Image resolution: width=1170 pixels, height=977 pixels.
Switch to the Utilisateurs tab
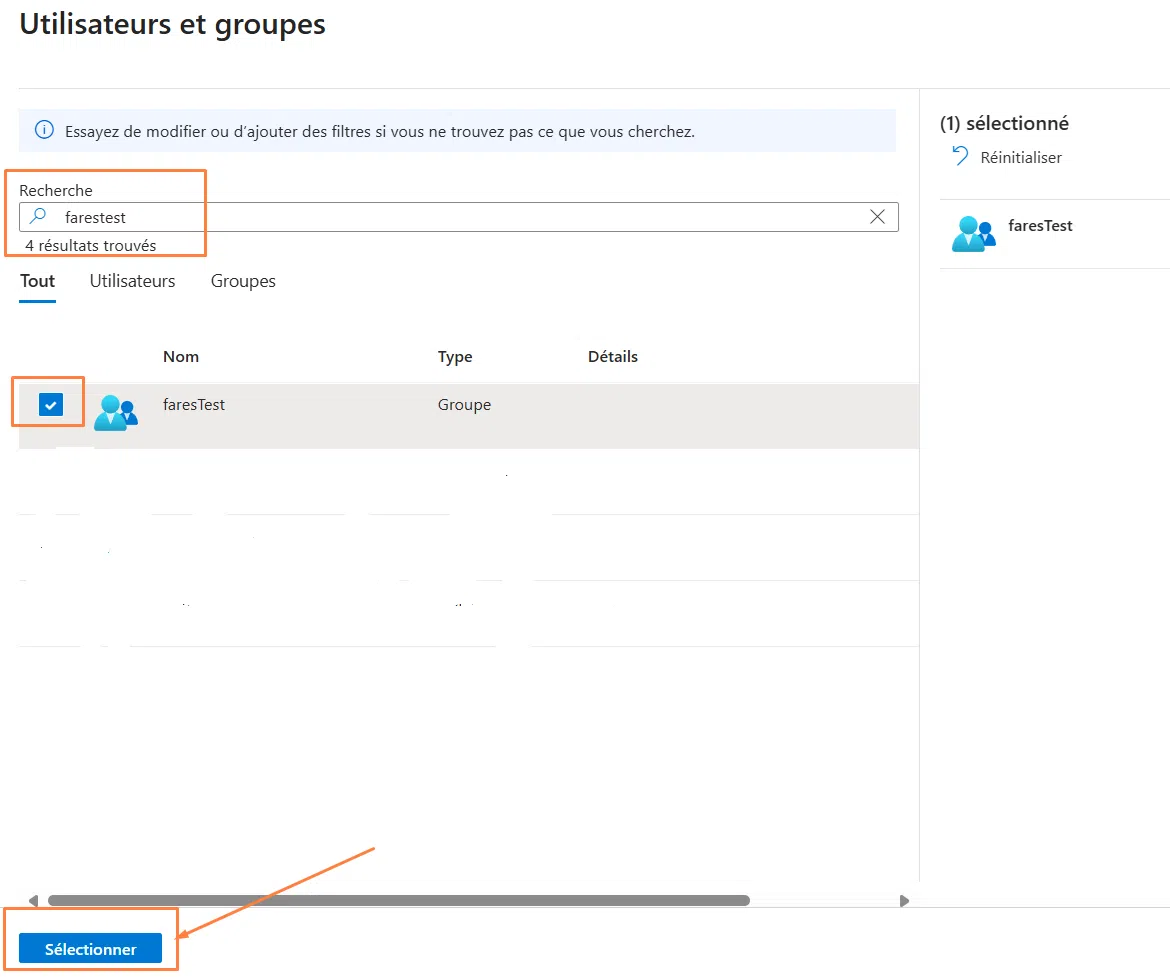[131, 281]
